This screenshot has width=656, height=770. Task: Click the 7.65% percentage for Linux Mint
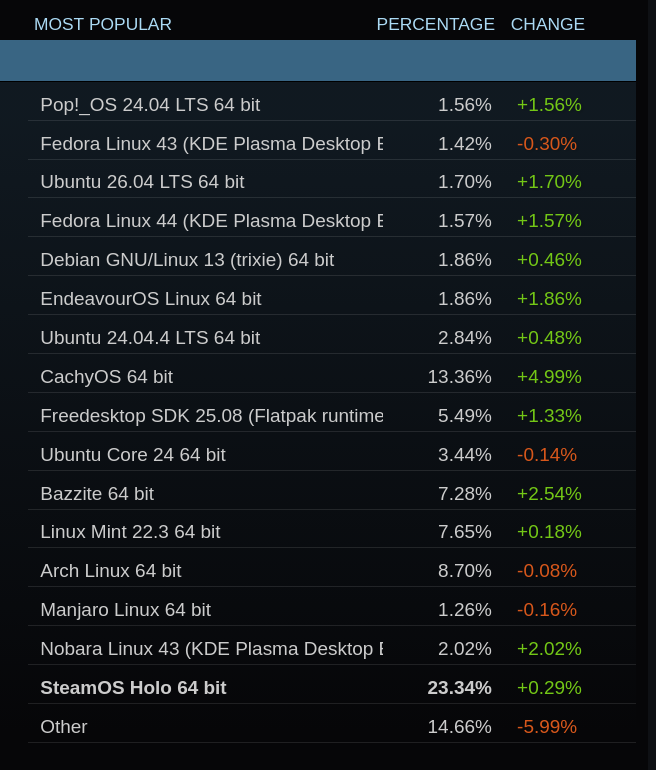click(465, 532)
